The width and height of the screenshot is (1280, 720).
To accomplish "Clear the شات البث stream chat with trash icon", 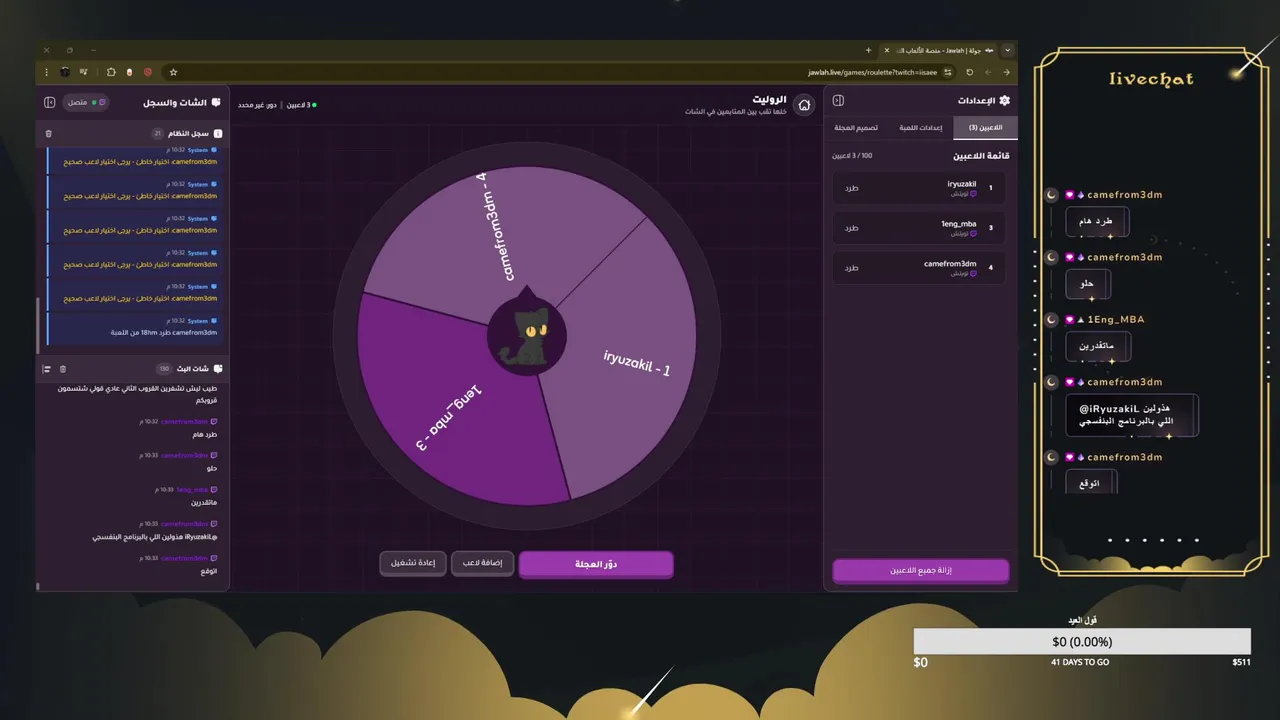I will [63, 369].
